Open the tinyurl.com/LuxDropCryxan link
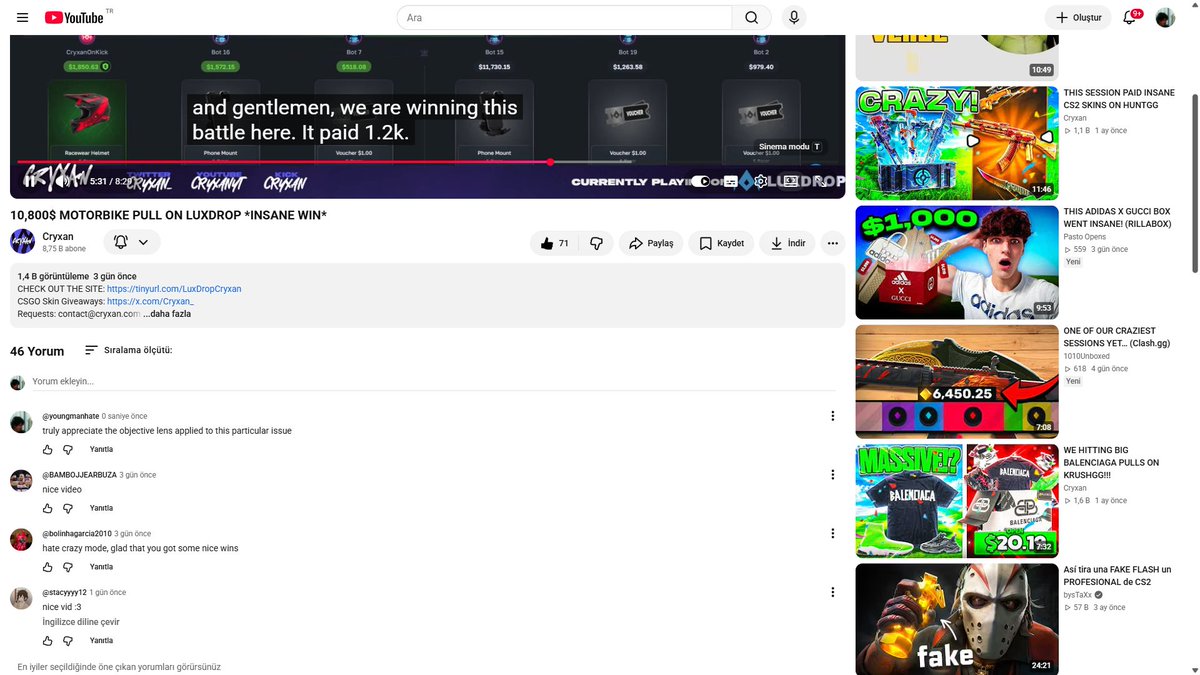The height and width of the screenshot is (675, 1200). pos(174,289)
